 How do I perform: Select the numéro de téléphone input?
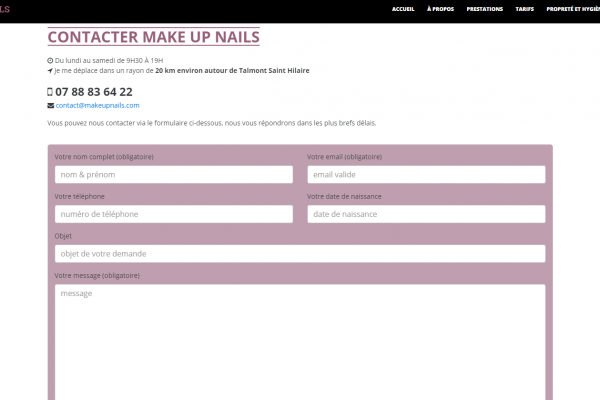pos(174,214)
